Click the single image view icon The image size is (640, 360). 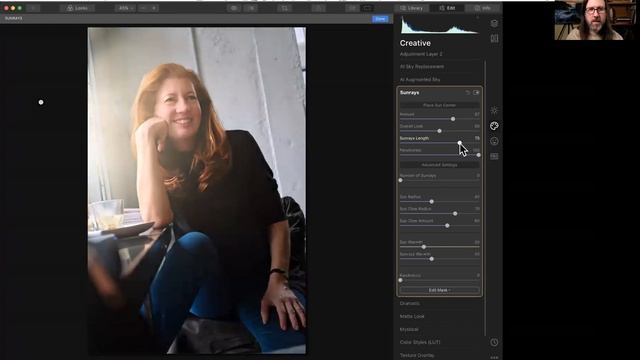point(367,8)
